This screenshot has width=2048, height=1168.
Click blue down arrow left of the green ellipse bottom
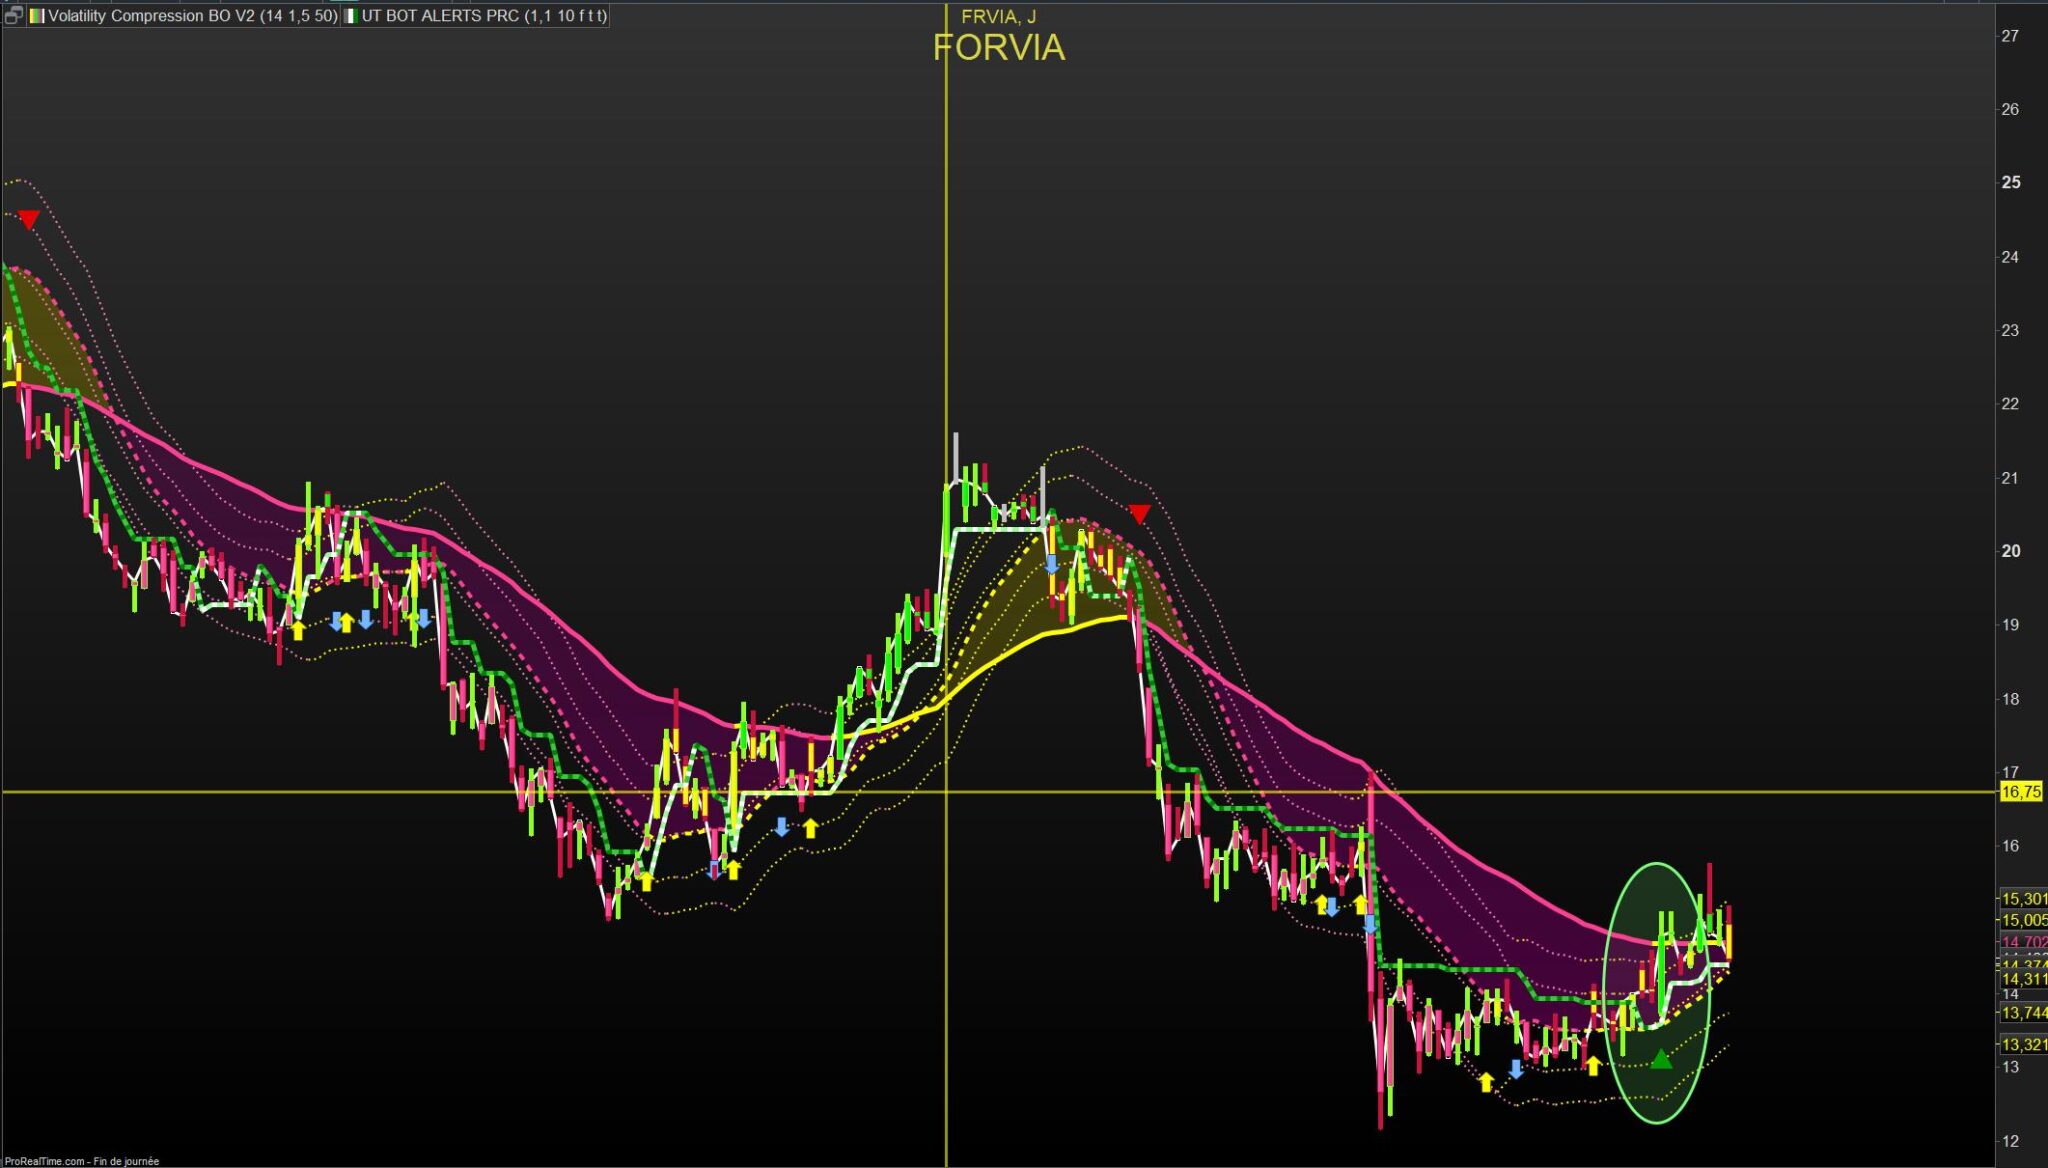1516,1069
